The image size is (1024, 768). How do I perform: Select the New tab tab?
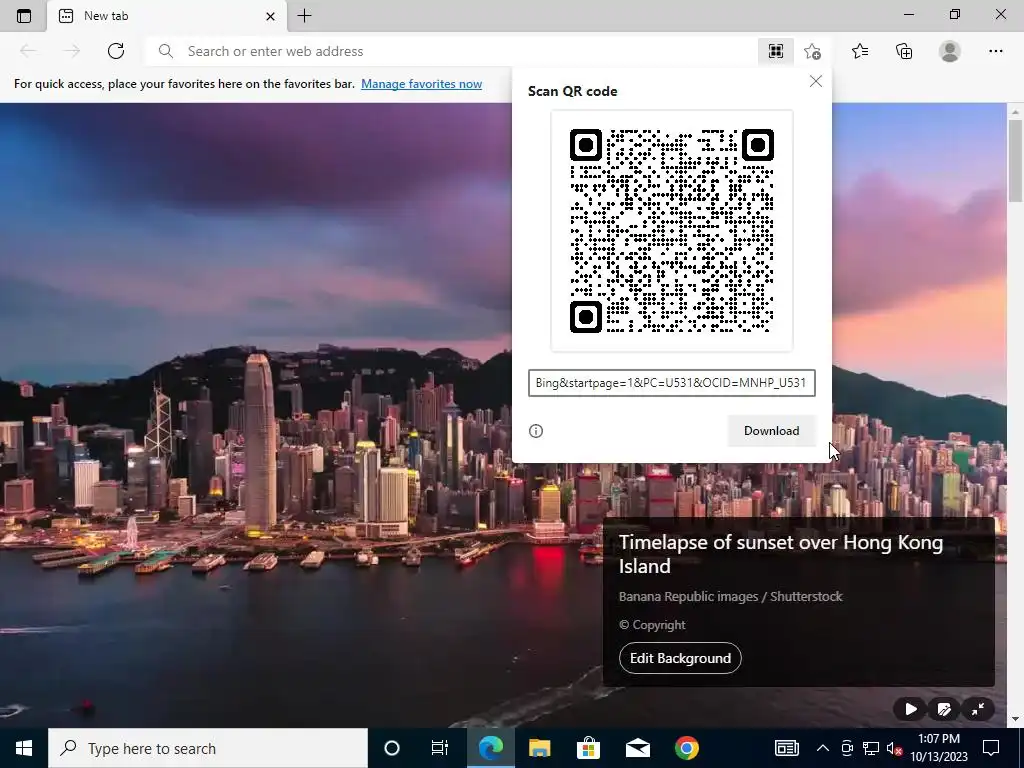tap(167, 16)
